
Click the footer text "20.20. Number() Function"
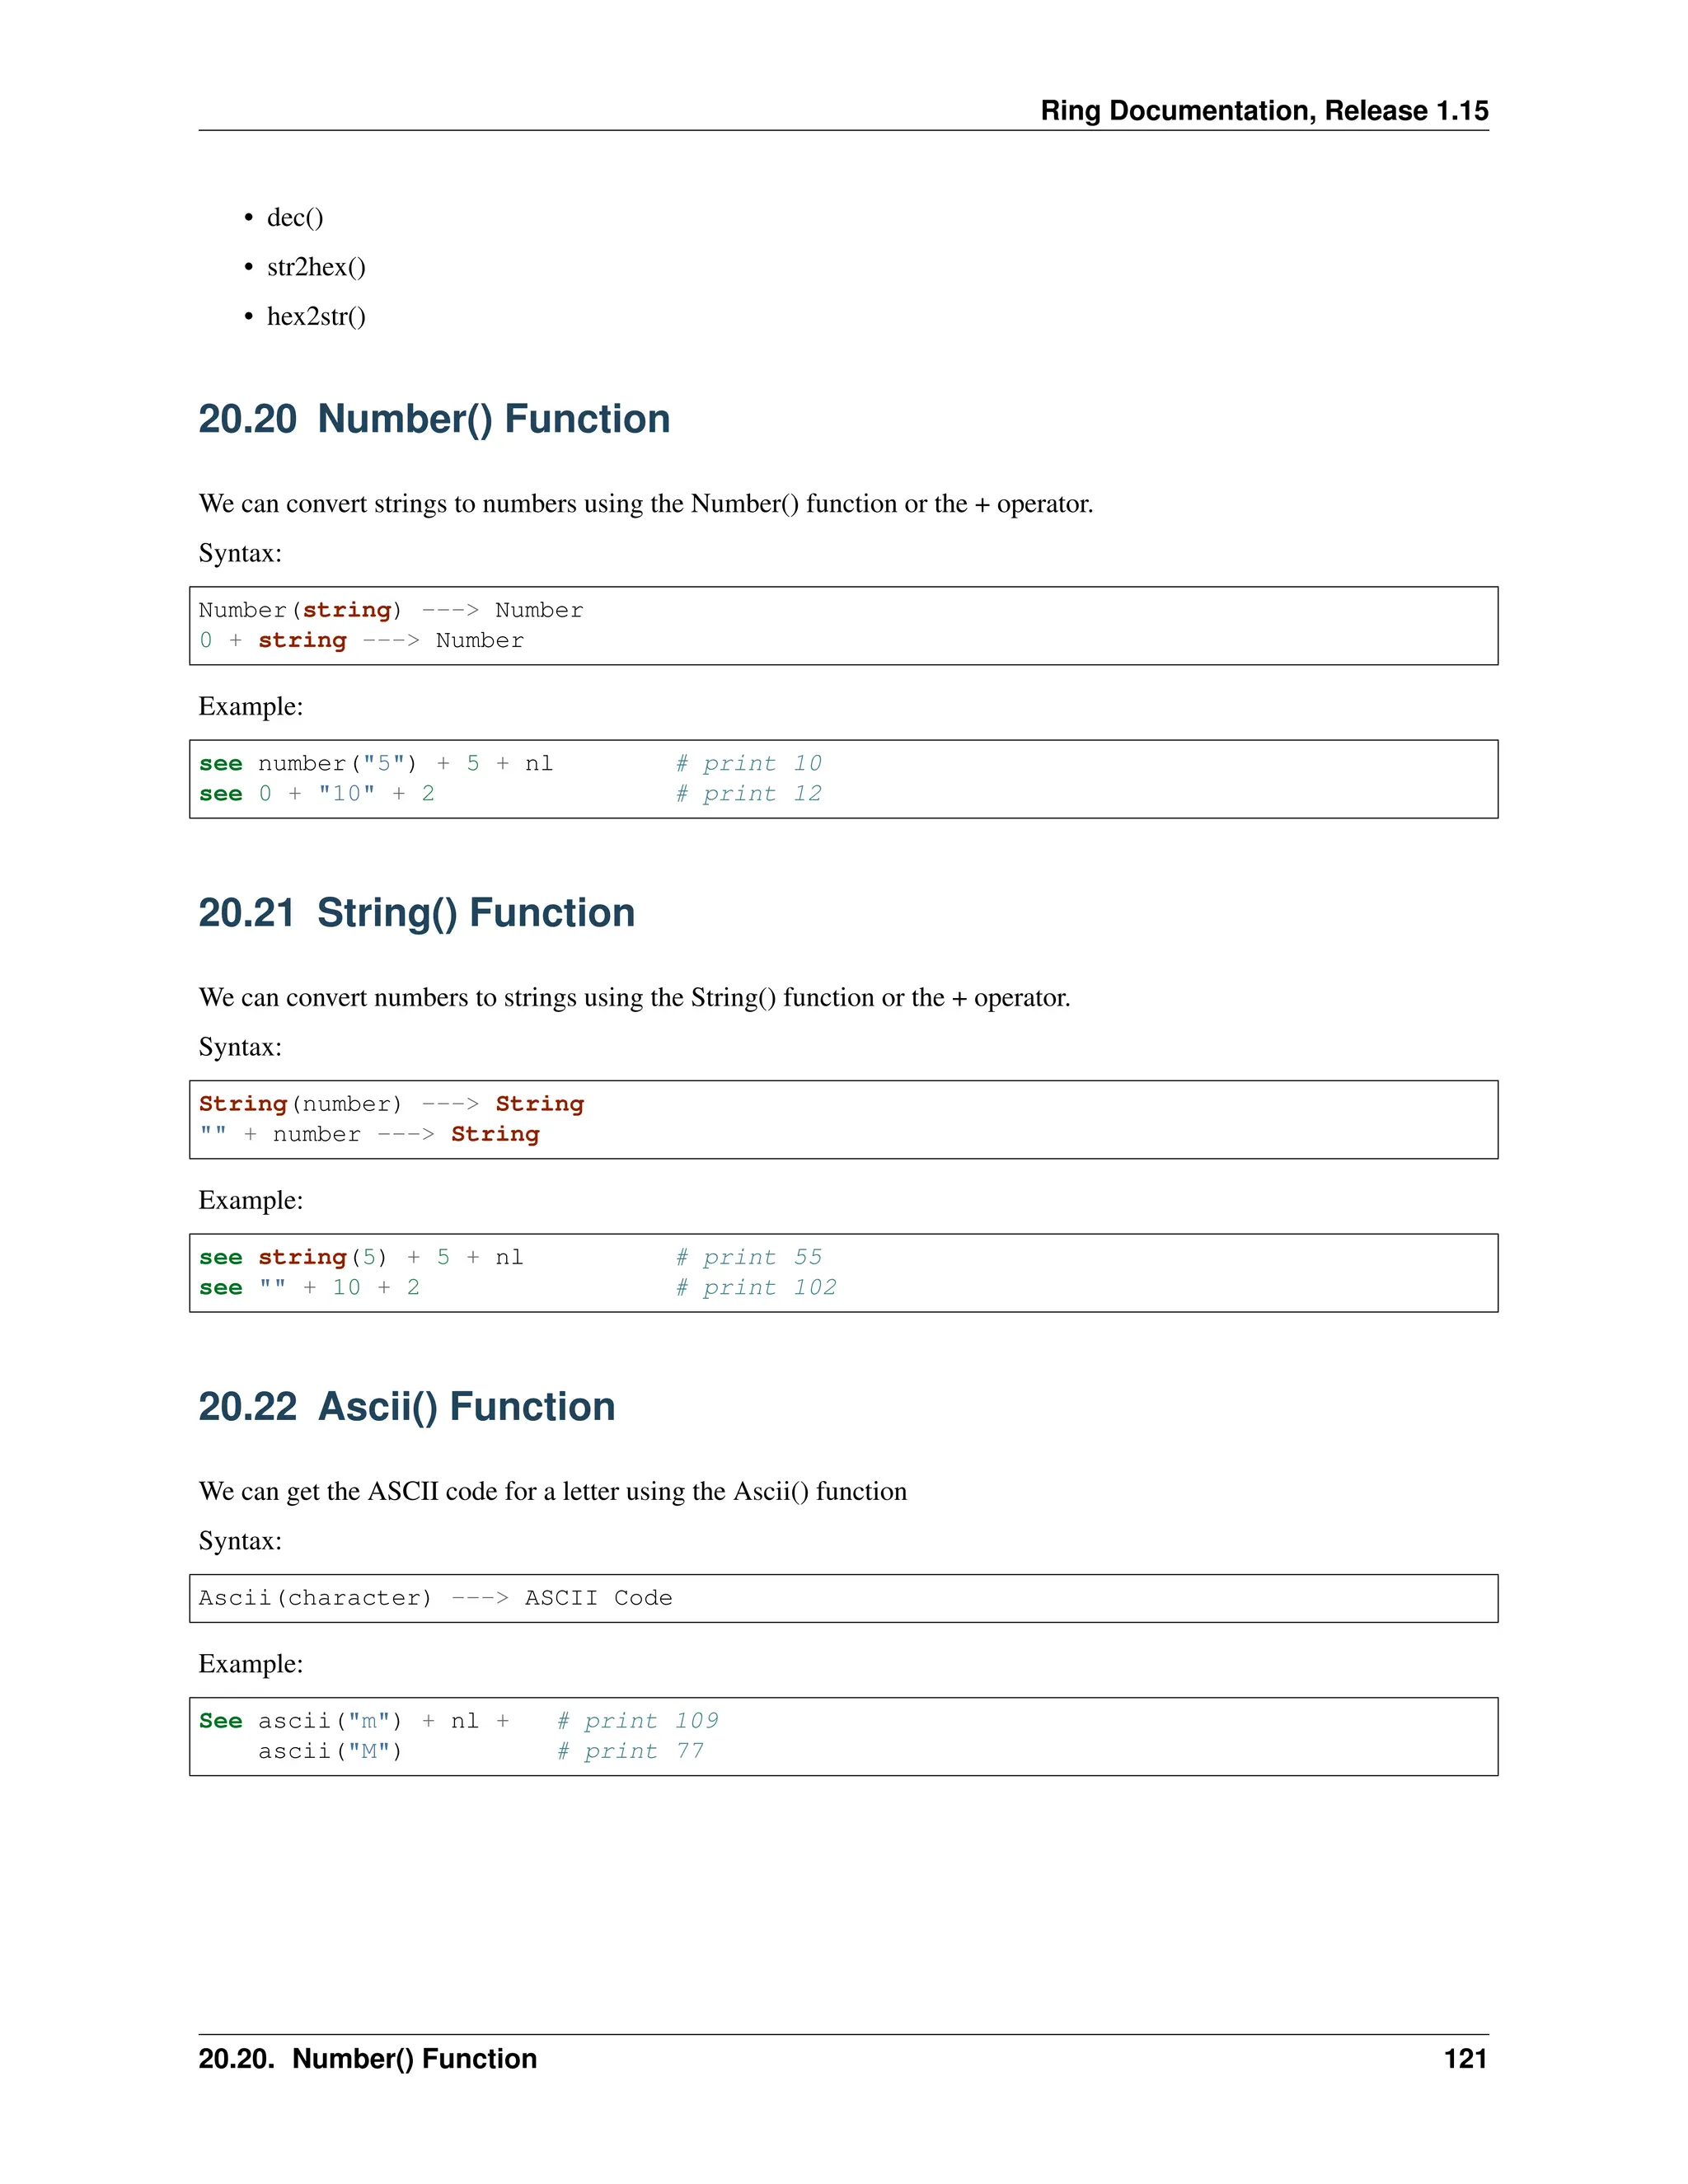[x=367, y=2059]
